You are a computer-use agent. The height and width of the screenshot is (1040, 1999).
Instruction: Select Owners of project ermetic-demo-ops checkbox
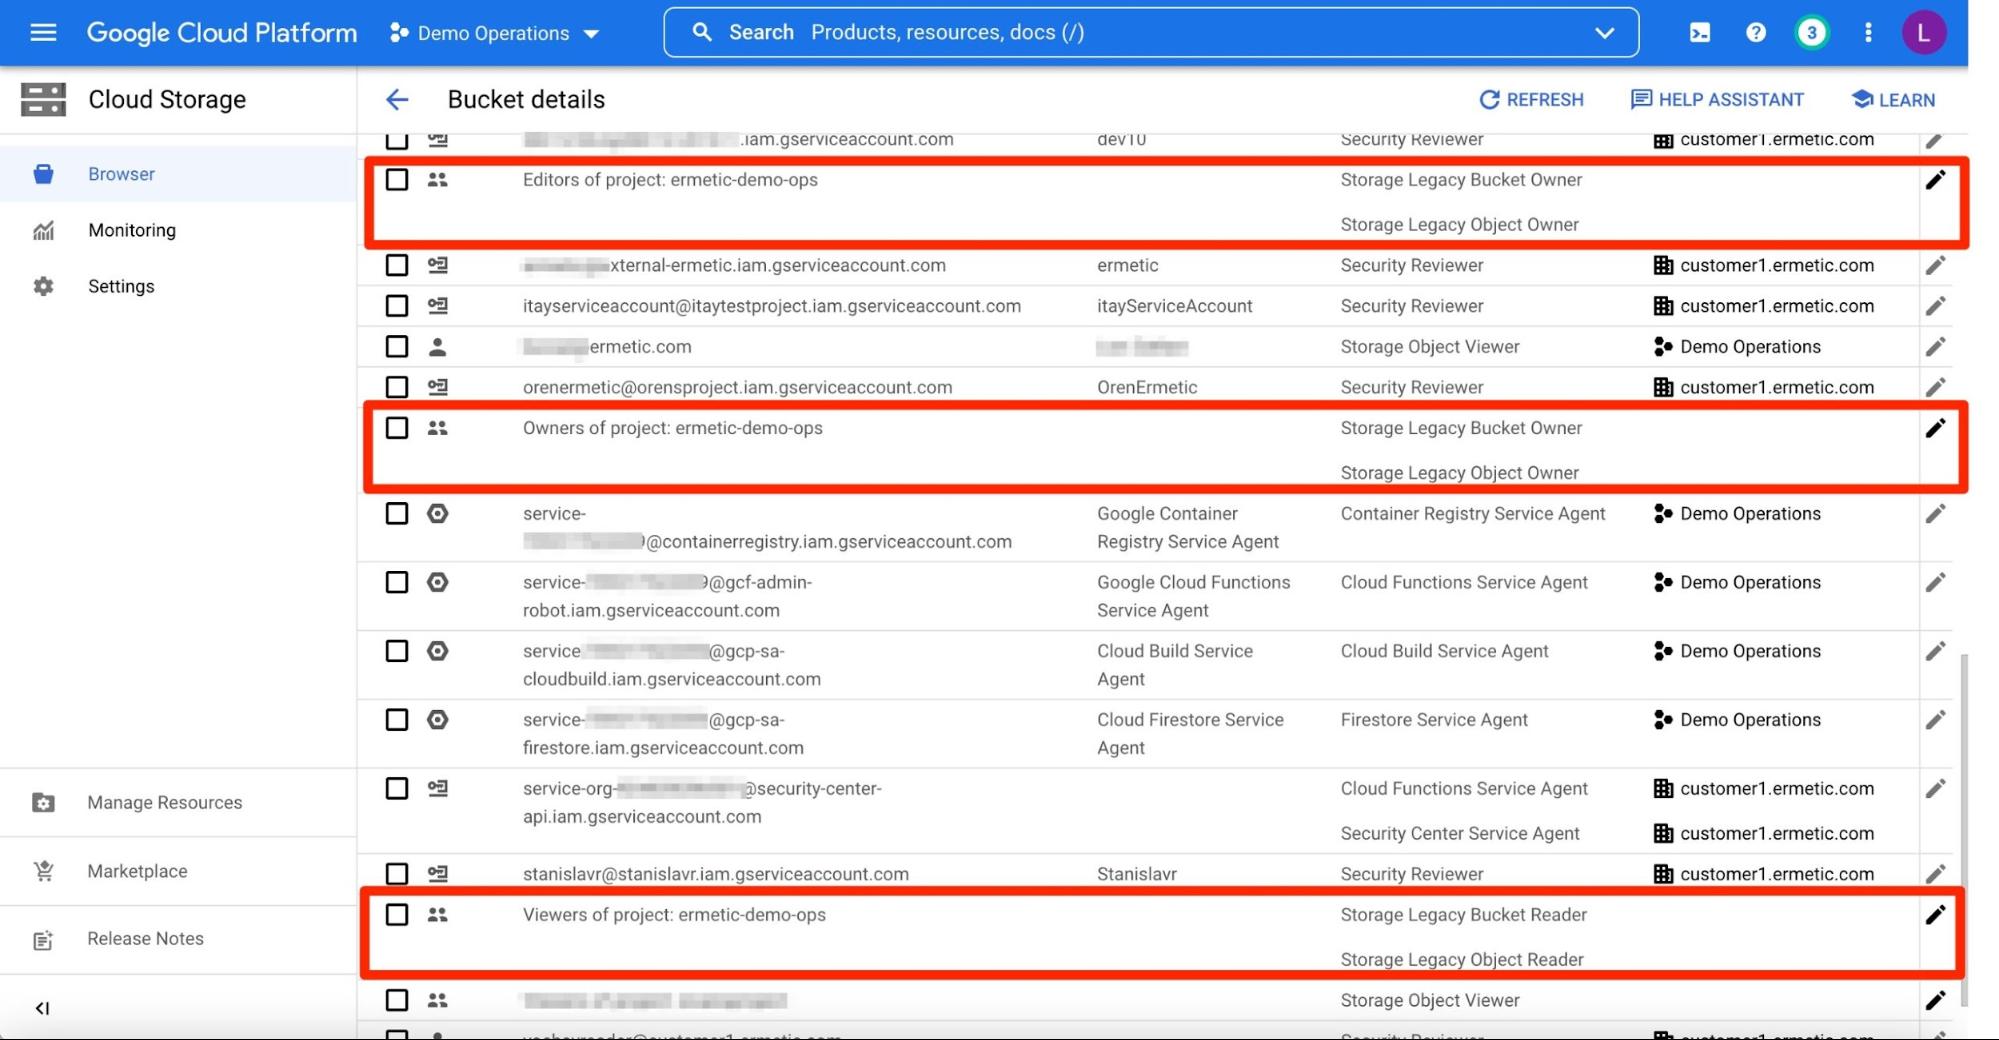(397, 428)
